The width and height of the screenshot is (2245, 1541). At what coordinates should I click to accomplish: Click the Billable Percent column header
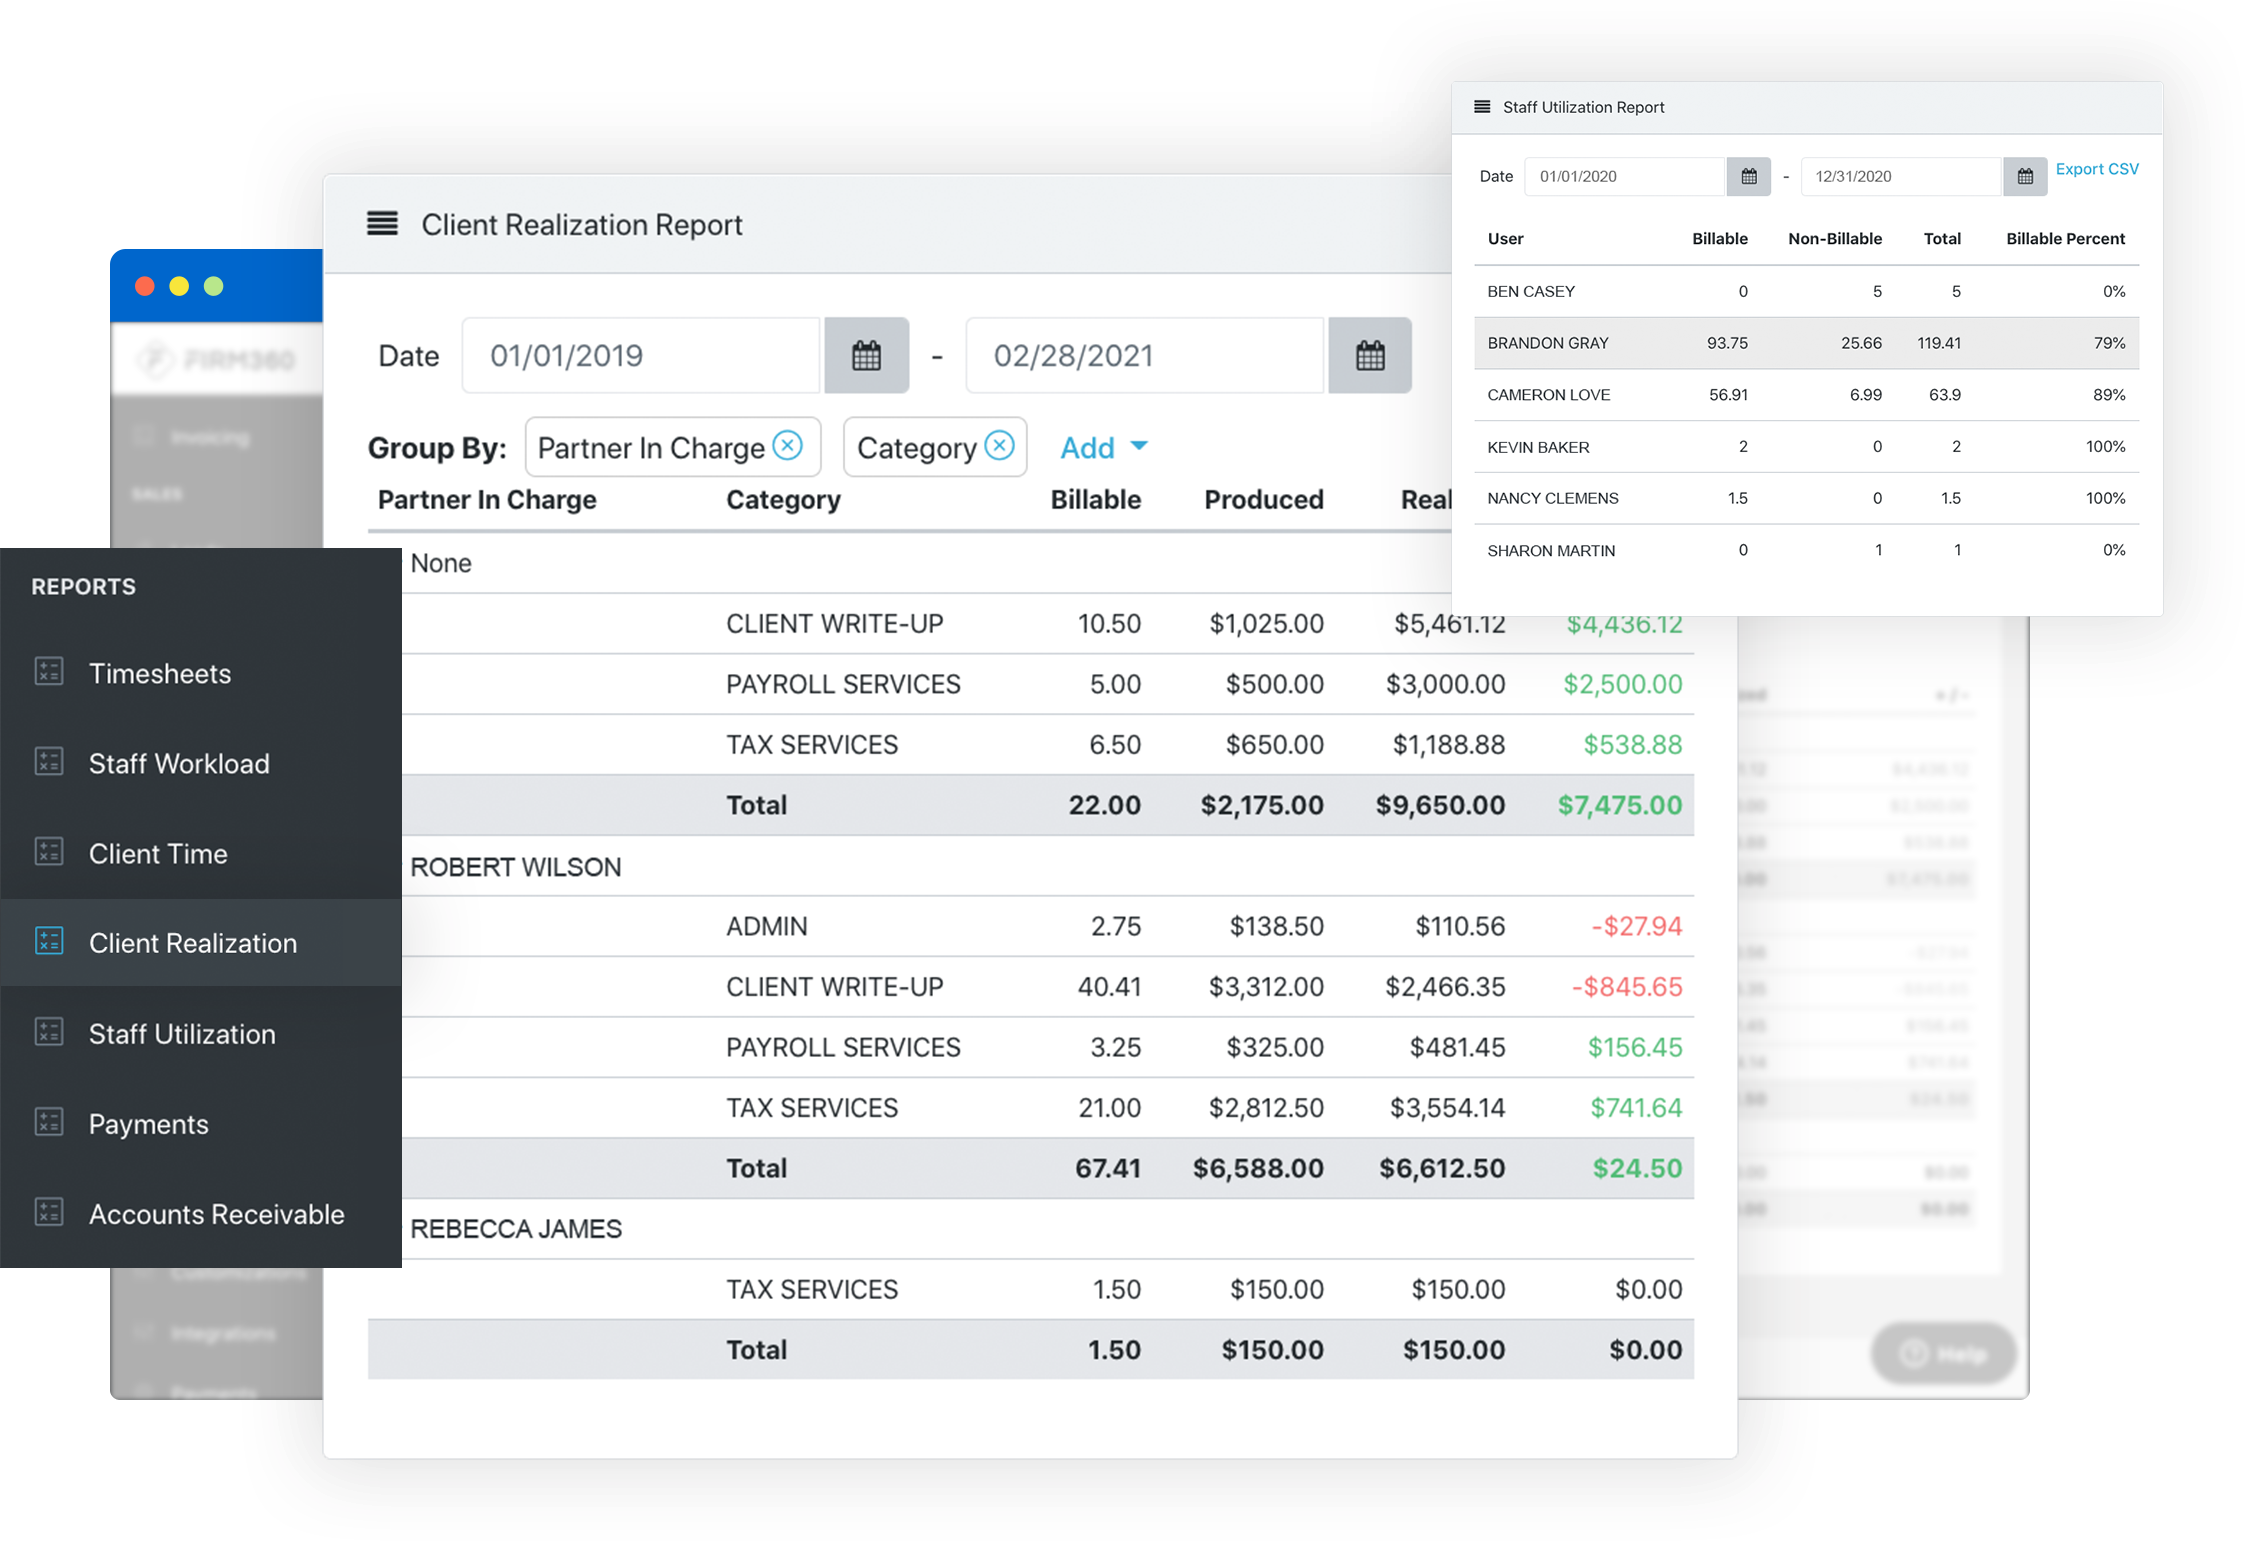tap(2064, 239)
